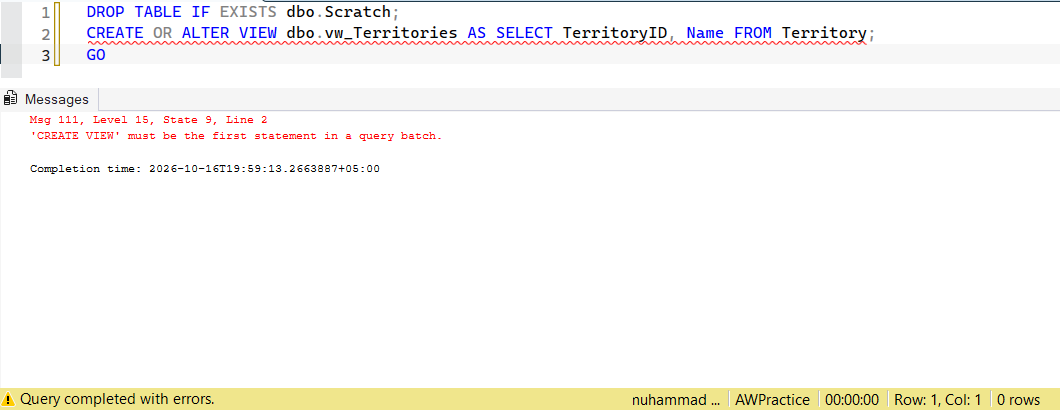
Task: Click the '0 rows' status bar entry
Action: 1019,399
